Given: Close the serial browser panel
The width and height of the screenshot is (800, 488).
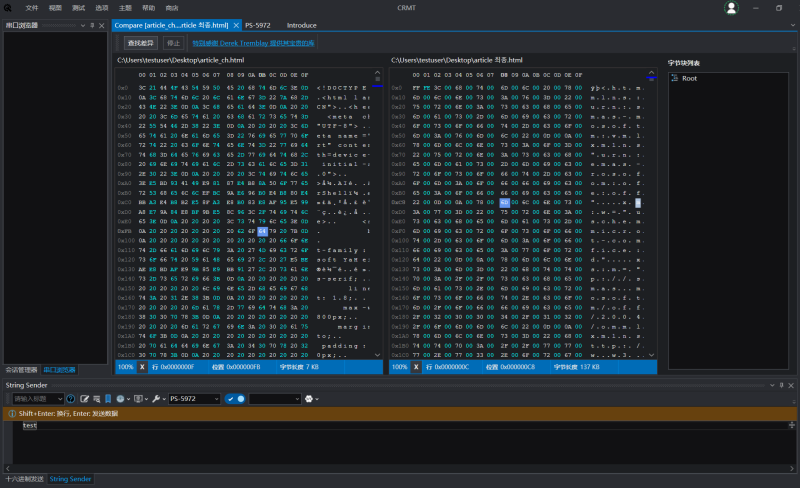Looking at the screenshot, I should pyautogui.click(x=102, y=25).
